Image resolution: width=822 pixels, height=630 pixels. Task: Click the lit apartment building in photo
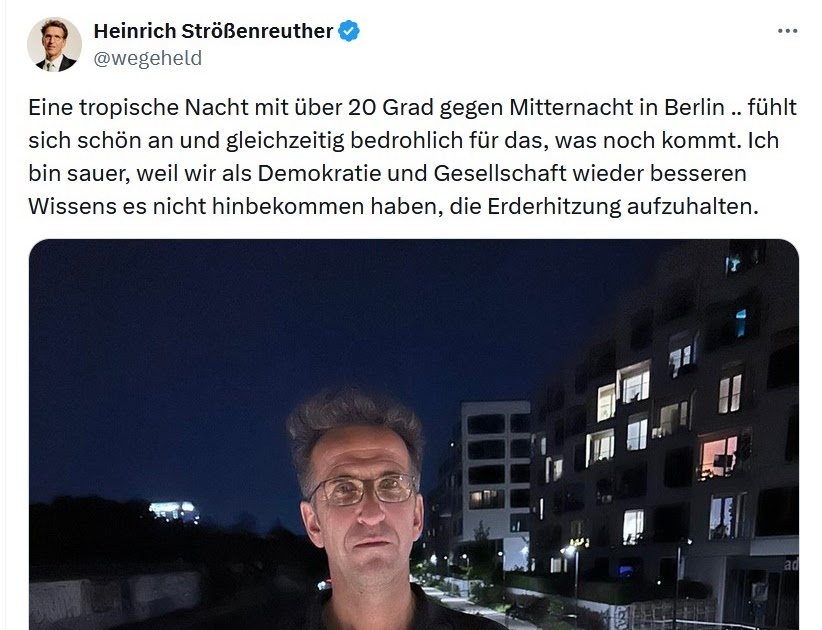(x=666, y=419)
